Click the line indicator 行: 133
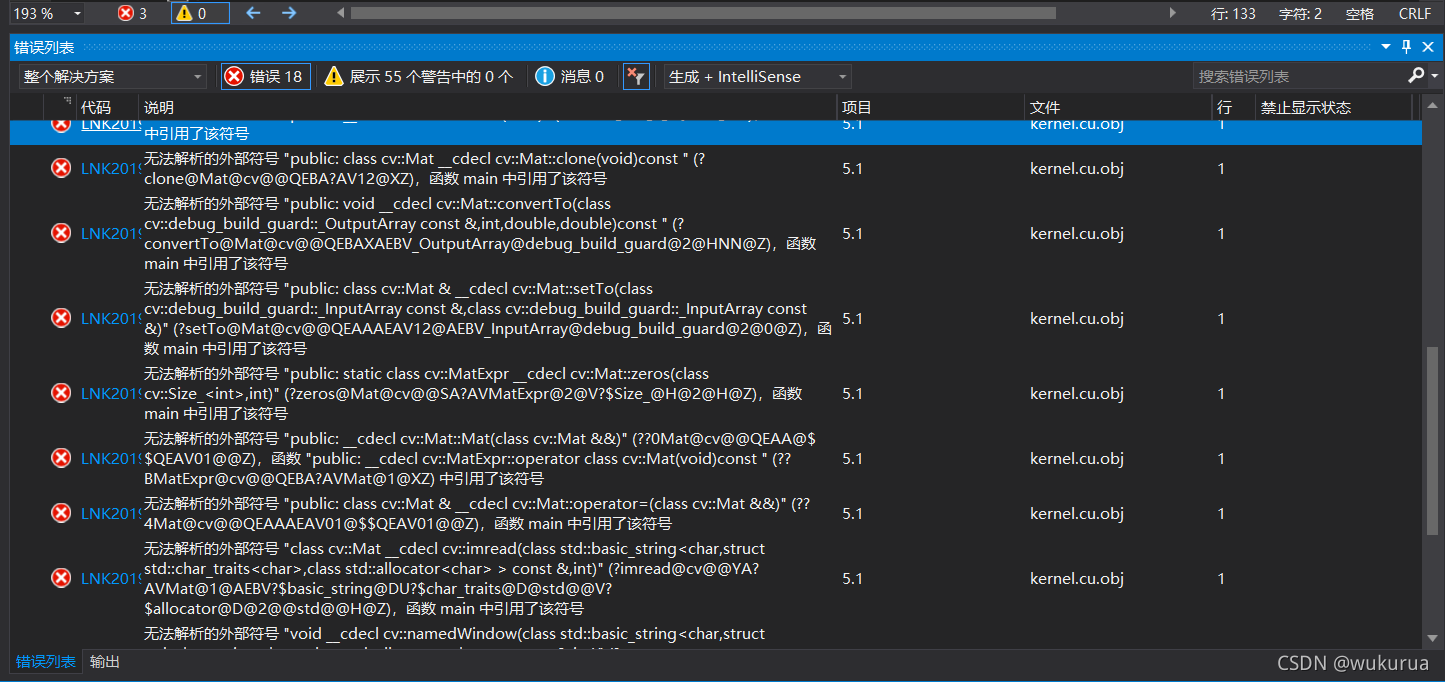Viewport: 1445px width, 682px height. click(x=1233, y=13)
